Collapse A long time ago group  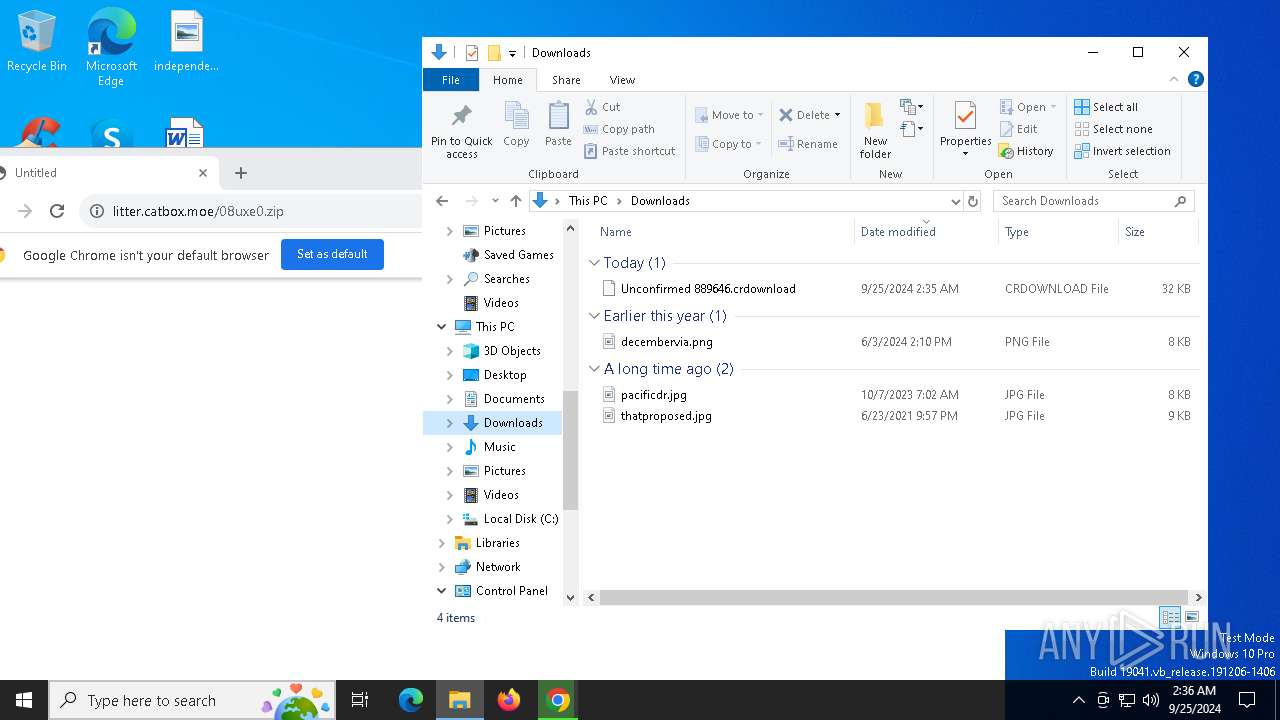point(594,369)
